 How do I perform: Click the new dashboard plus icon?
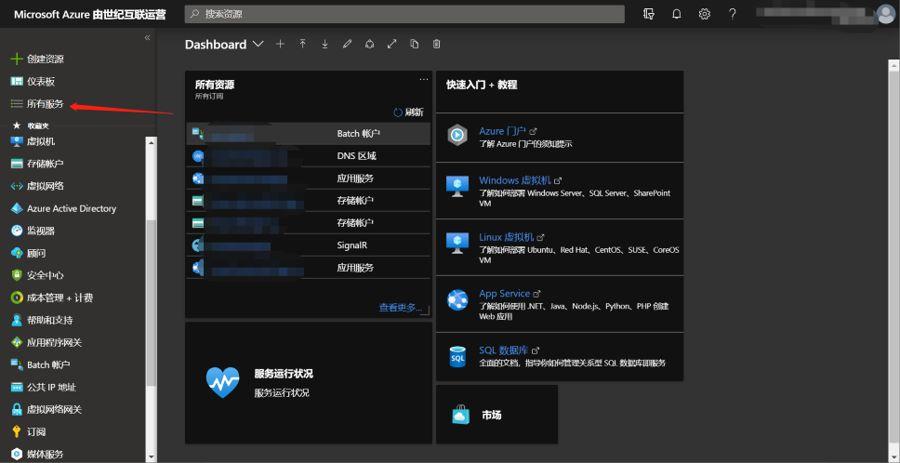[x=280, y=44]
